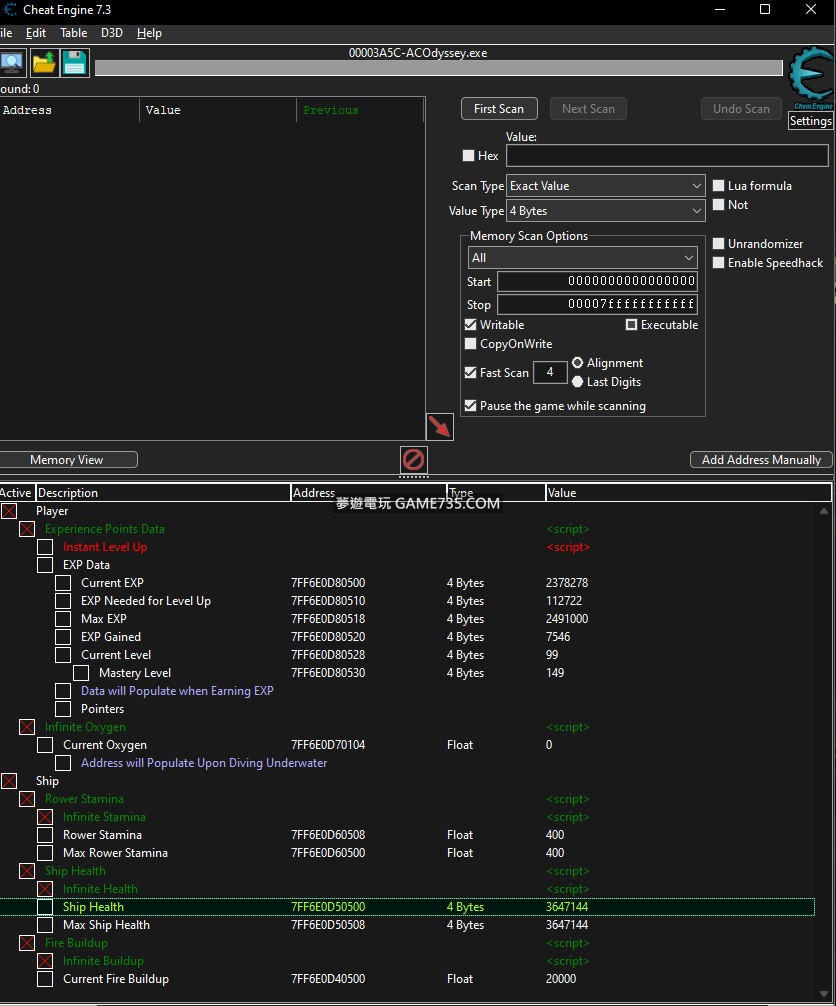836x1006 pixels.
Task: Click red arrow to copy selected addresses
Action: (x=439, y=427)
